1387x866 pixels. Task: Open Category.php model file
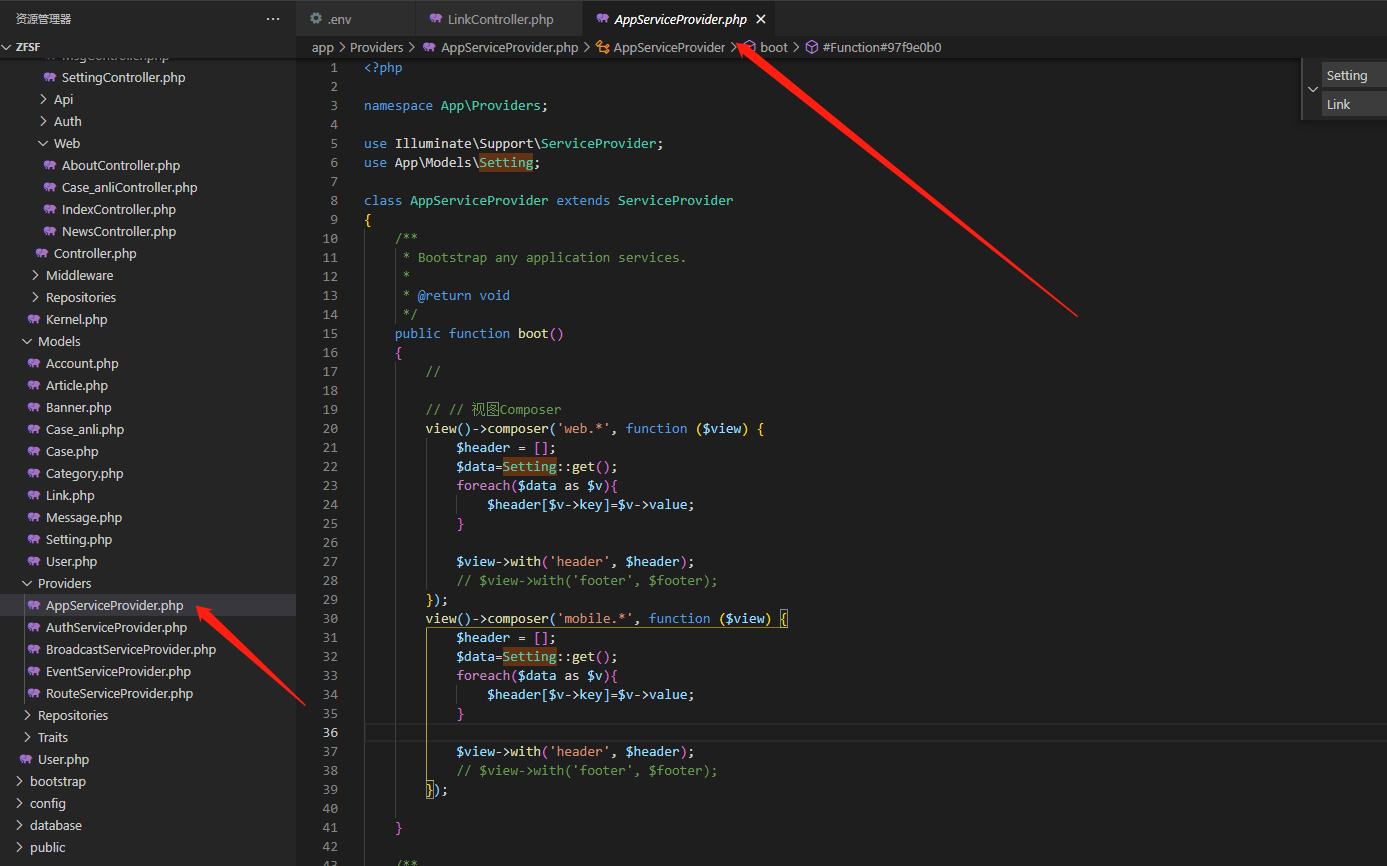(x=84, y=473)
